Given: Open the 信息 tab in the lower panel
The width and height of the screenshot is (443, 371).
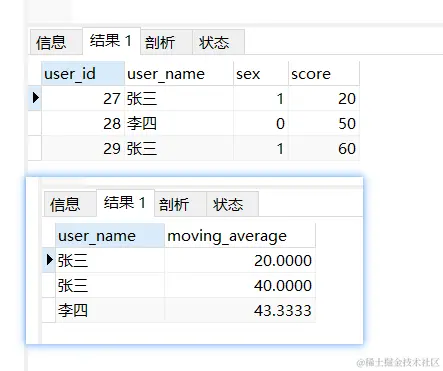Looking at the screenshot, I should 70,204.
